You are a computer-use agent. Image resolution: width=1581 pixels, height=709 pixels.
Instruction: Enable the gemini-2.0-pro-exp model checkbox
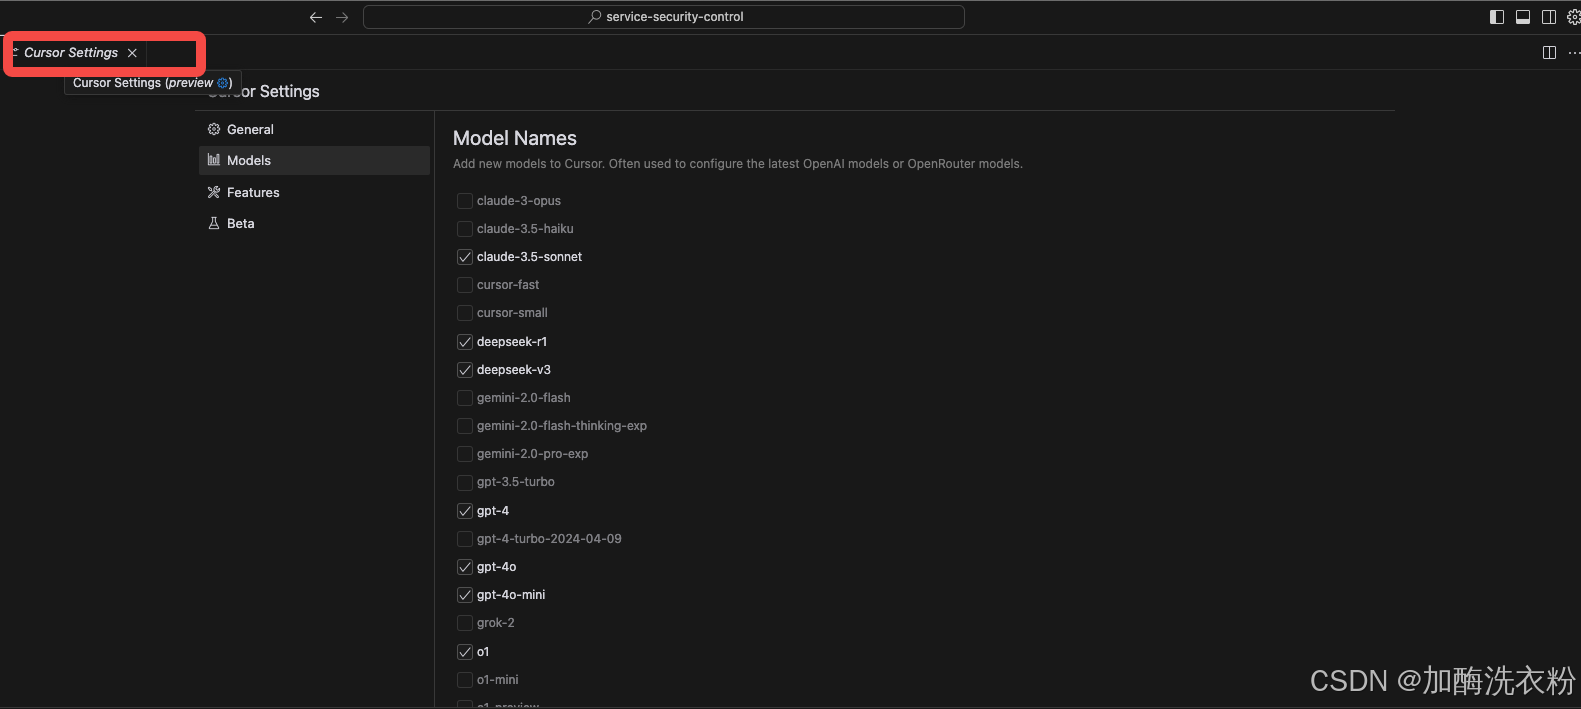465,454
